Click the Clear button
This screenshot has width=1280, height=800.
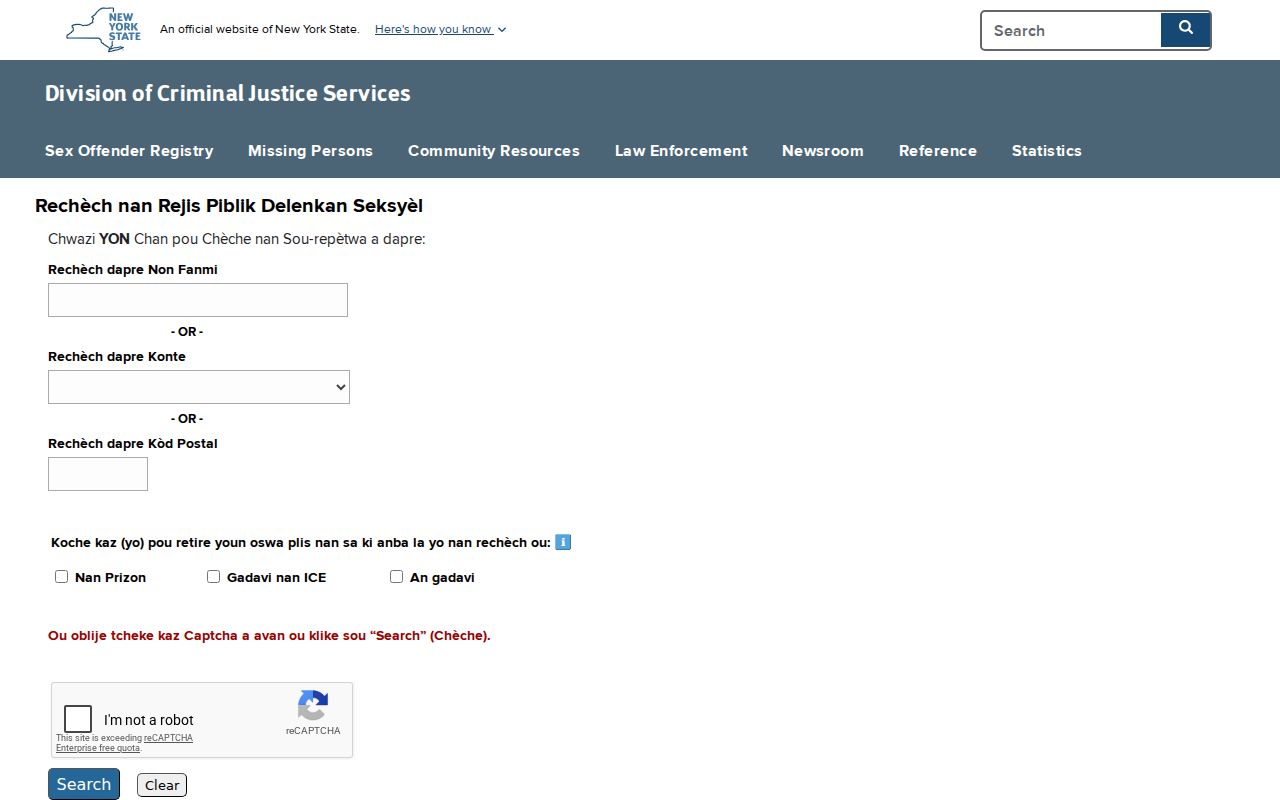coord(162,785)
